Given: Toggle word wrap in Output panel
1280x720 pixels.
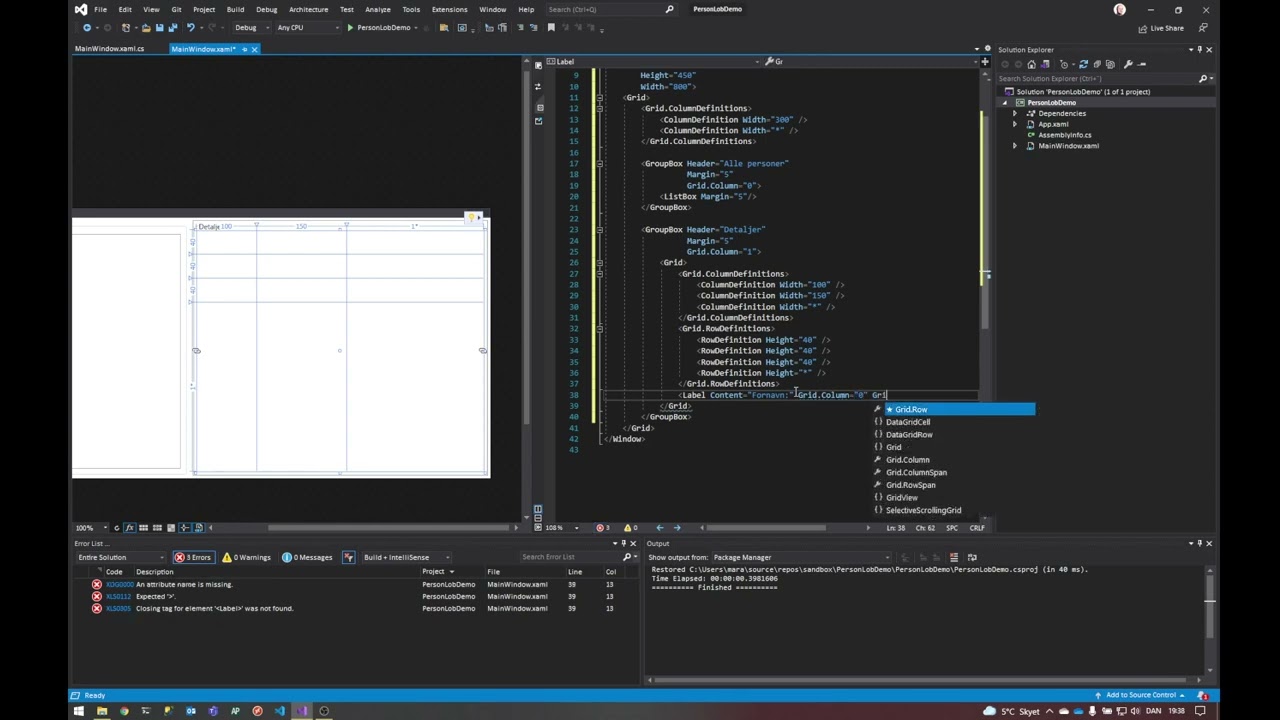Looking at the screenshot, I should pyautogui.click(x=971, y=557).
